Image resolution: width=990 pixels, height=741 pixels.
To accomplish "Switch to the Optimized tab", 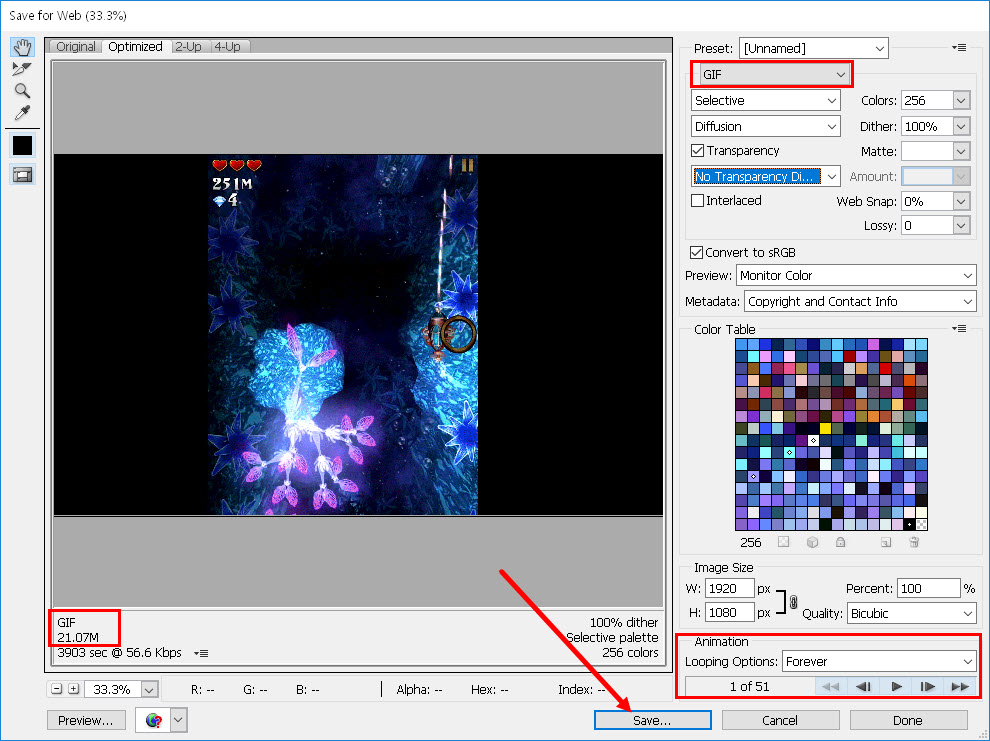I will click(135, 47).
